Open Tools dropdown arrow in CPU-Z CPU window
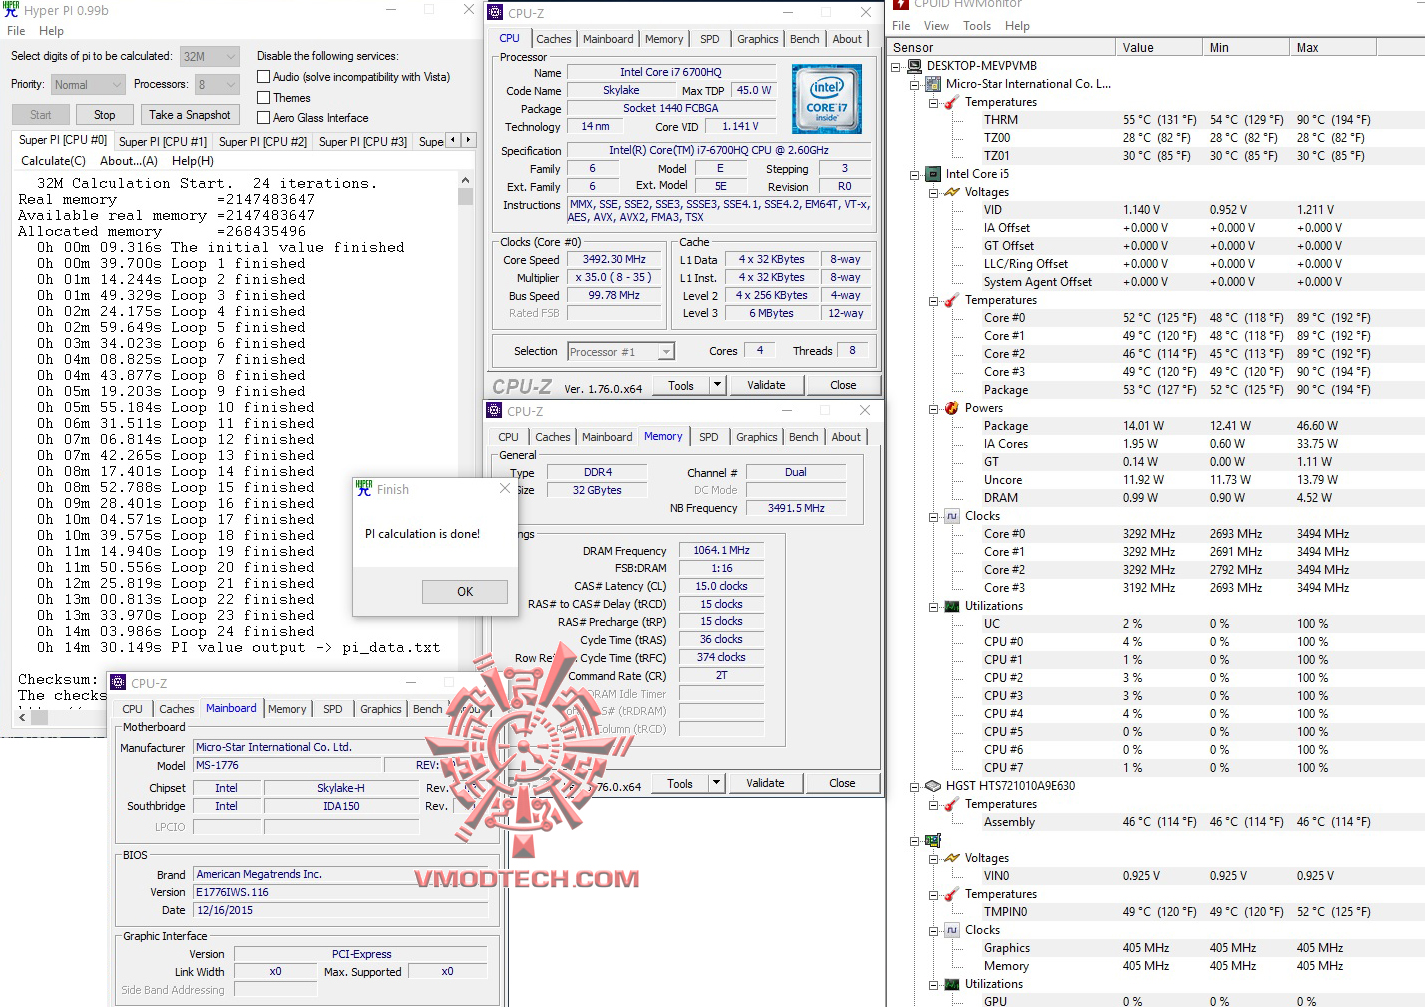Image resolution: width=1425 pixels, height=1007 pixels. pos(717,385)
